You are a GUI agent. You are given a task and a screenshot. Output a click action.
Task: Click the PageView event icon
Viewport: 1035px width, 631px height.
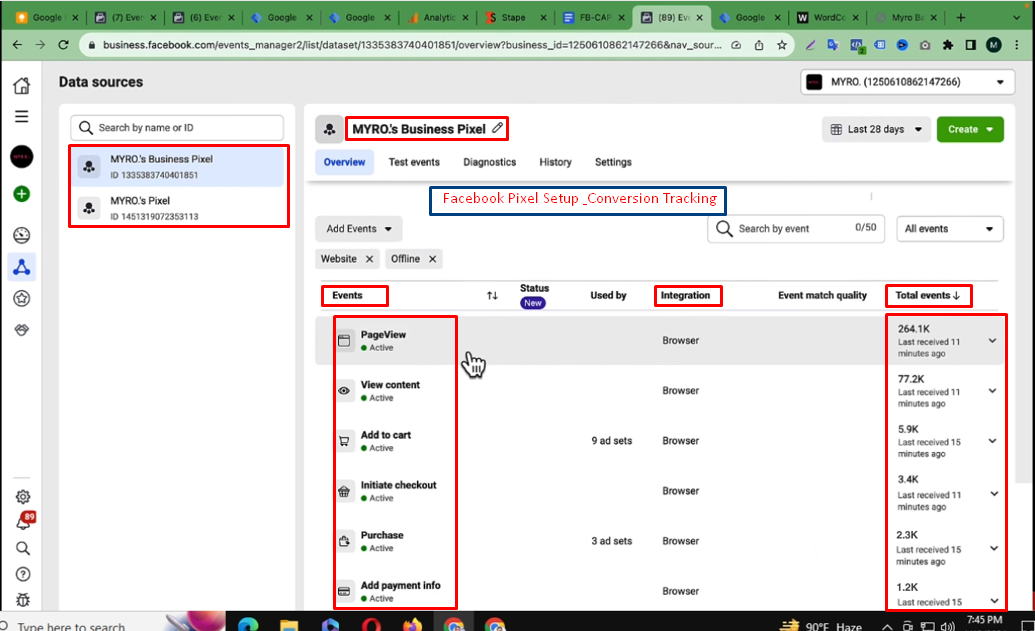coord(344,341)
